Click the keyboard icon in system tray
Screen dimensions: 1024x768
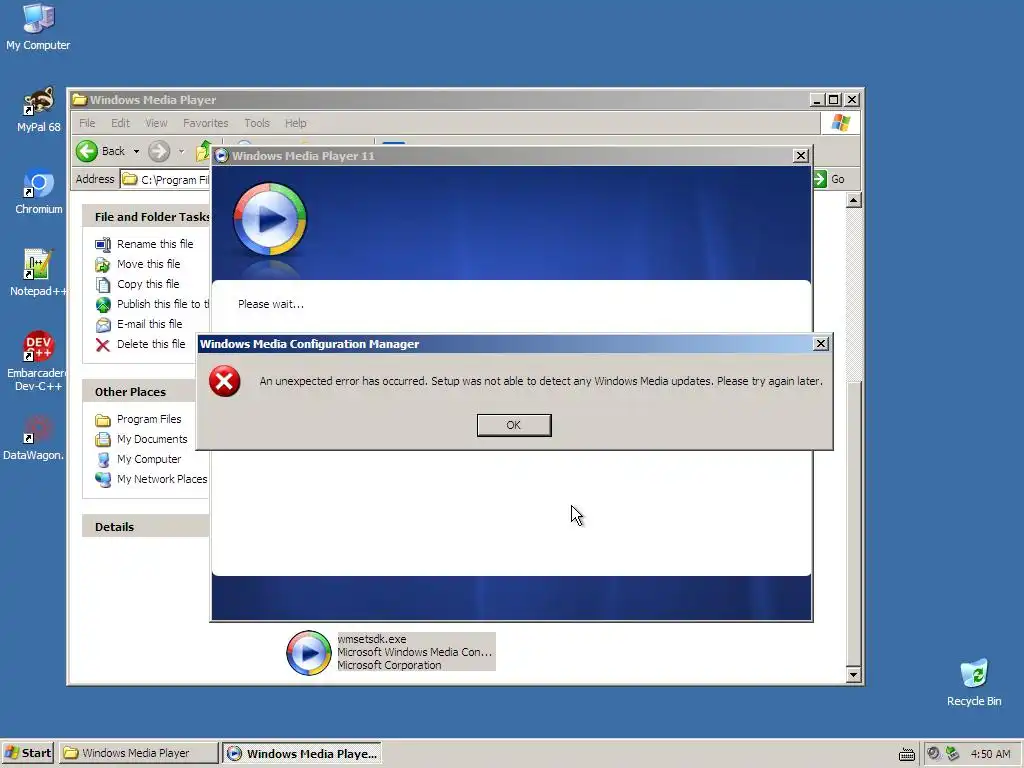tap(906, 754)
